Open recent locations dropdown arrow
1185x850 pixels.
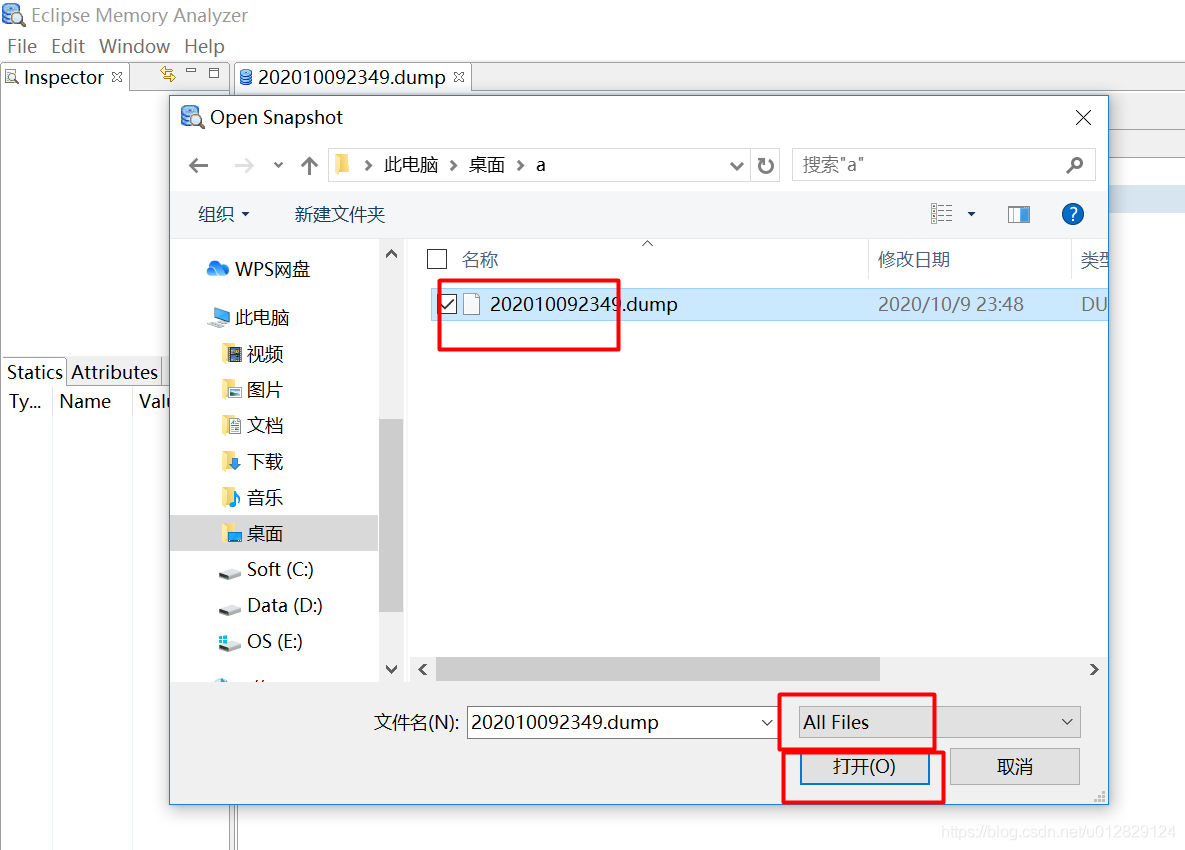coord(278,165)
